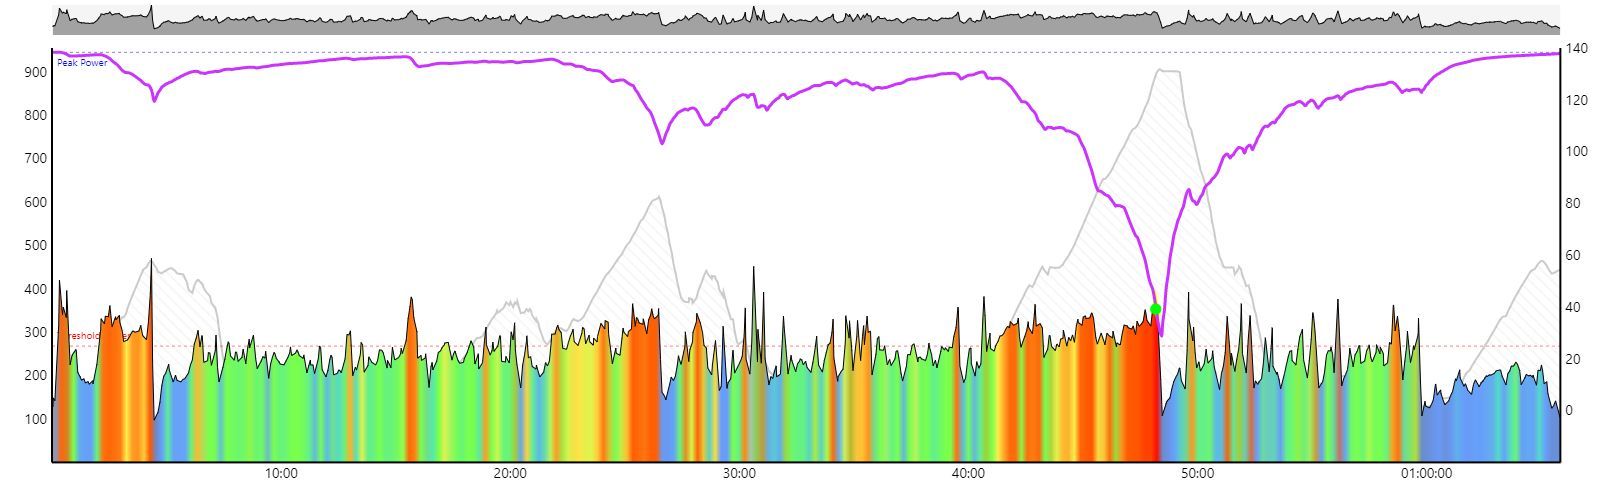This screenshot has height=500, width=1613.
Task: Click the 10:00 time axis label
Action: point(281,474)
